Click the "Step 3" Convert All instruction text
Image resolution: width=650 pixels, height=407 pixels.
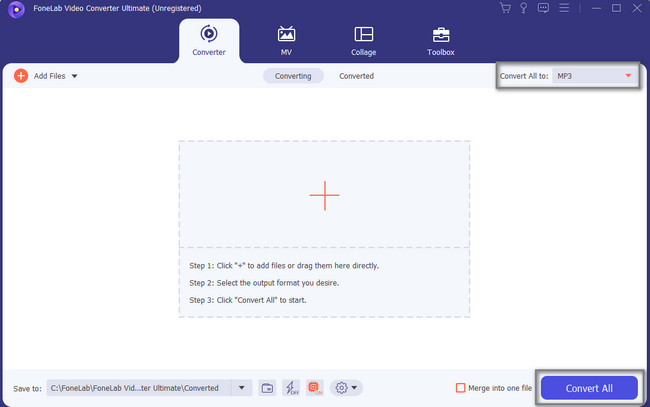(247, 300)
